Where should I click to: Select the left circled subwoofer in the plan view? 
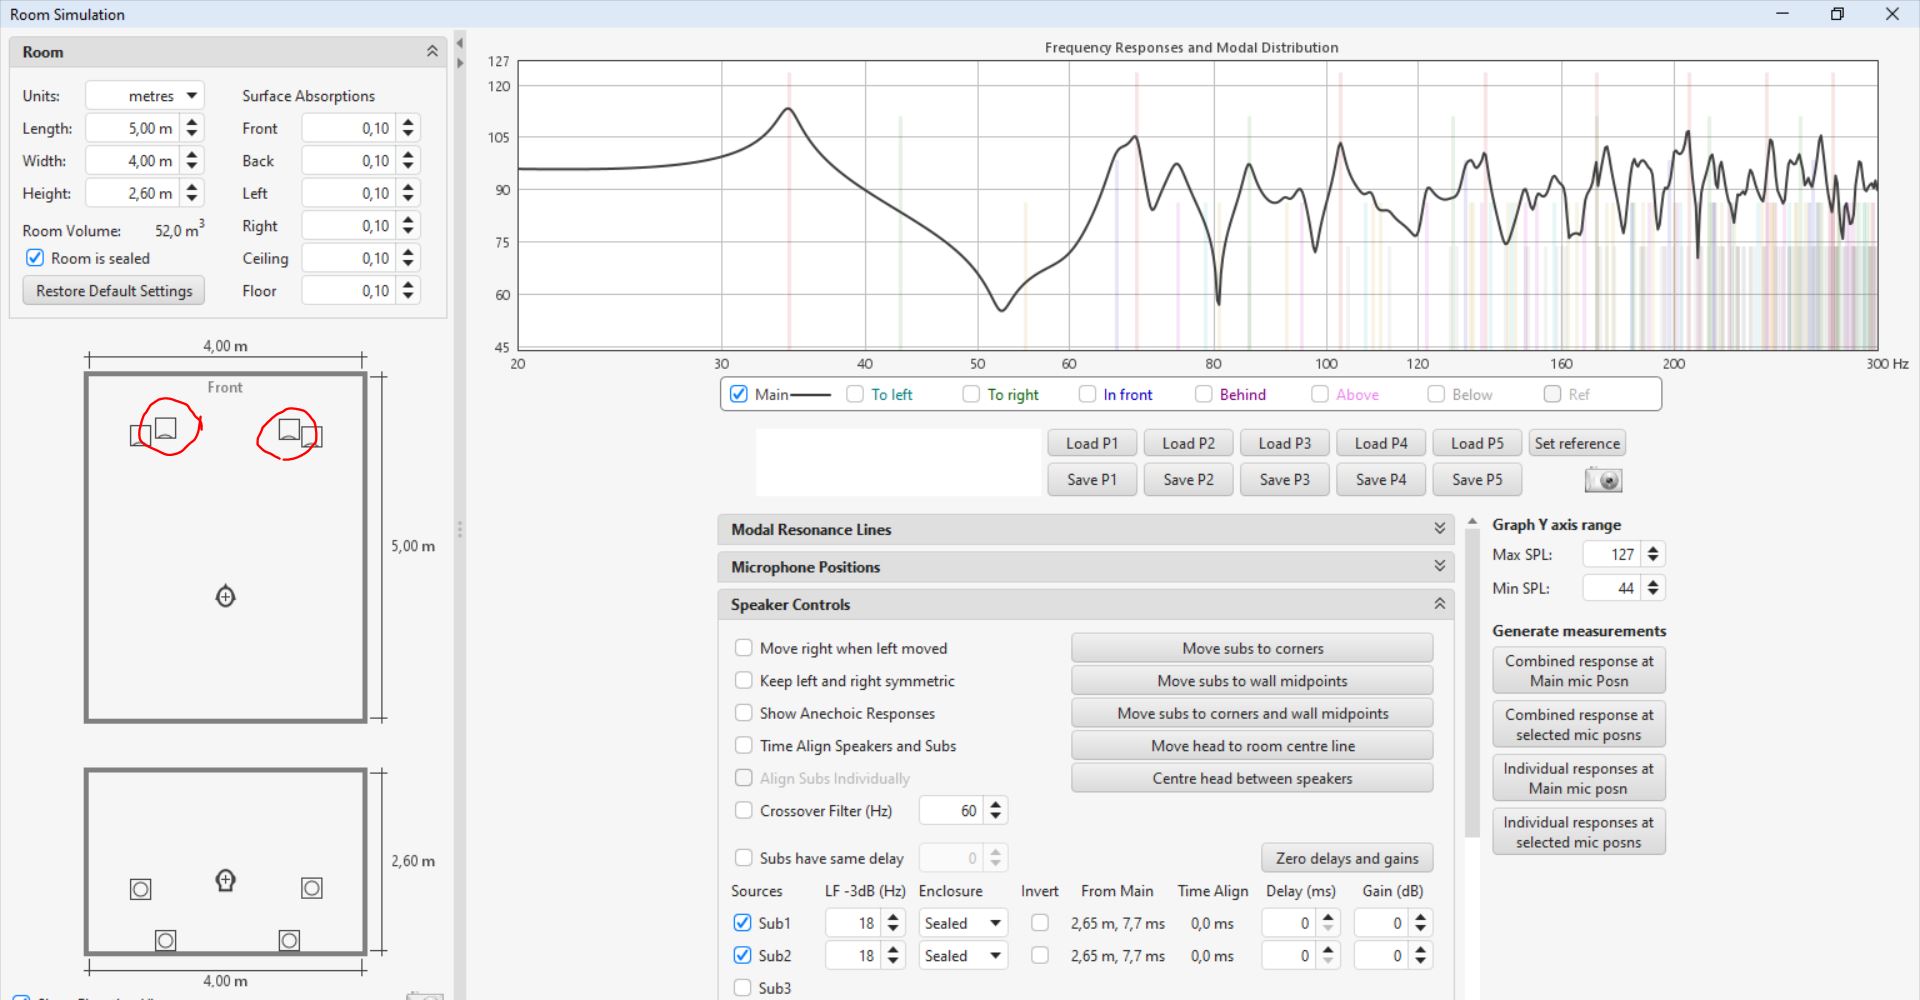166,428
